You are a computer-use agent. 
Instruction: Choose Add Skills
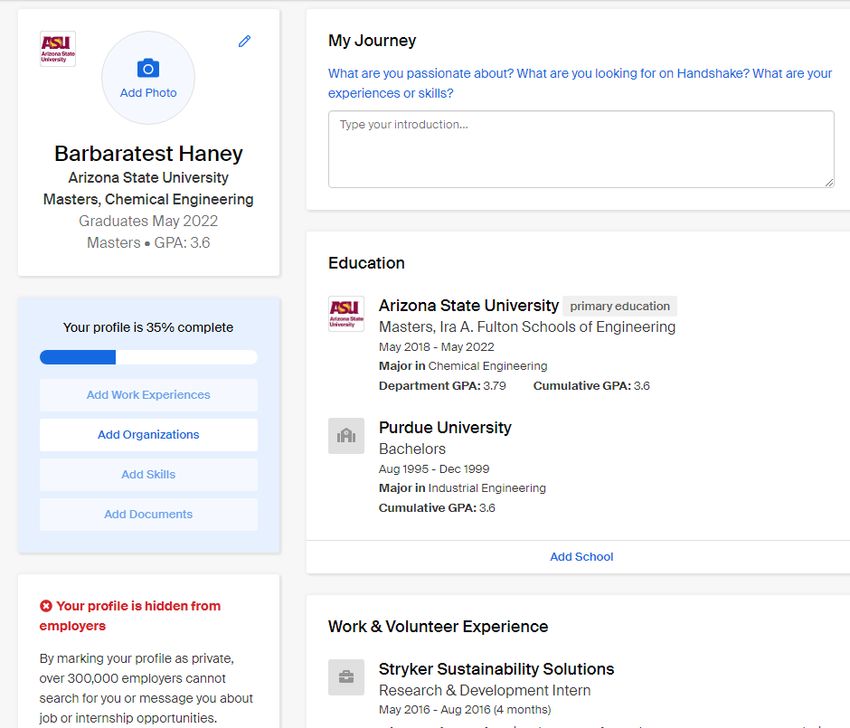[148, 474]
